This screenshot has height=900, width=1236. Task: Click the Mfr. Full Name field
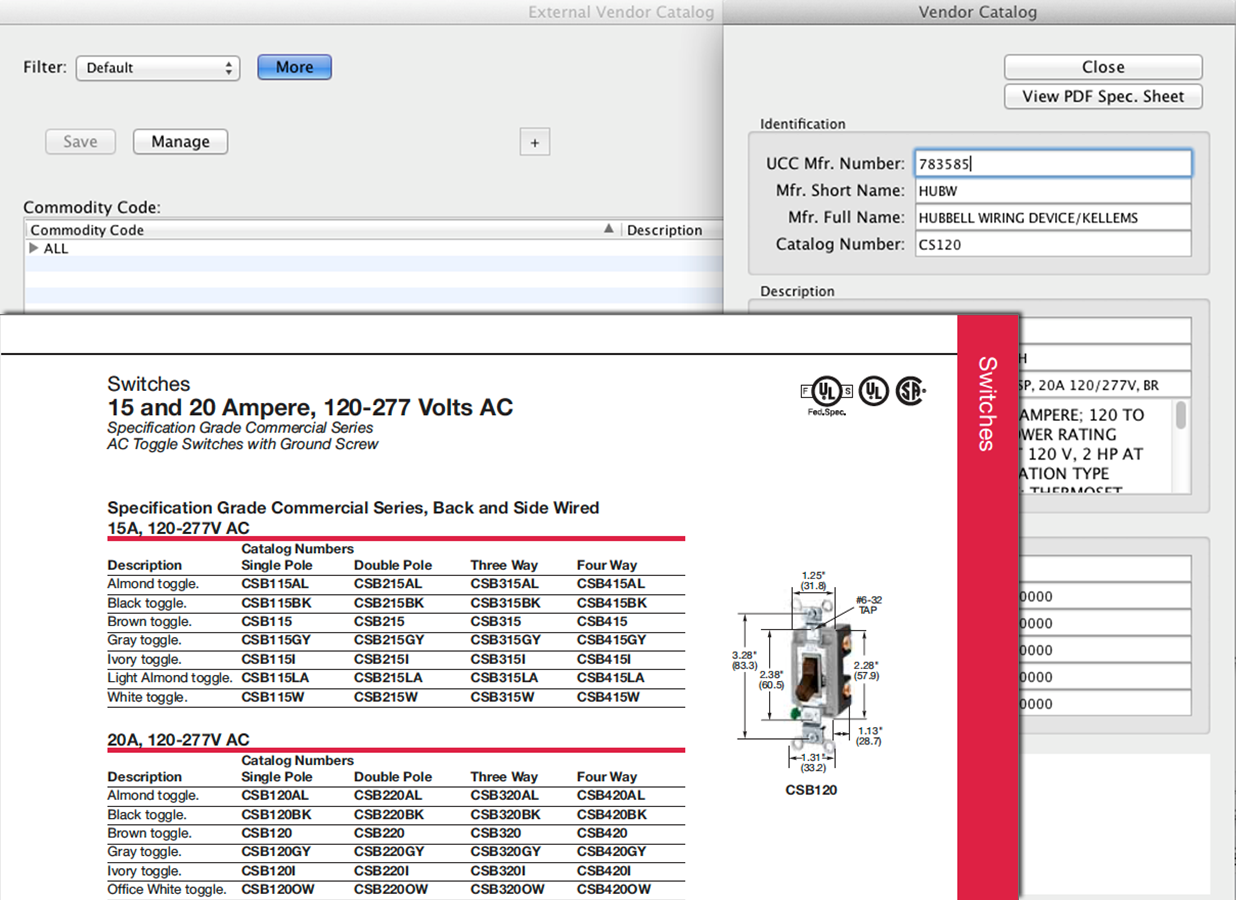pyautogui.click(x=1052, y=217)
